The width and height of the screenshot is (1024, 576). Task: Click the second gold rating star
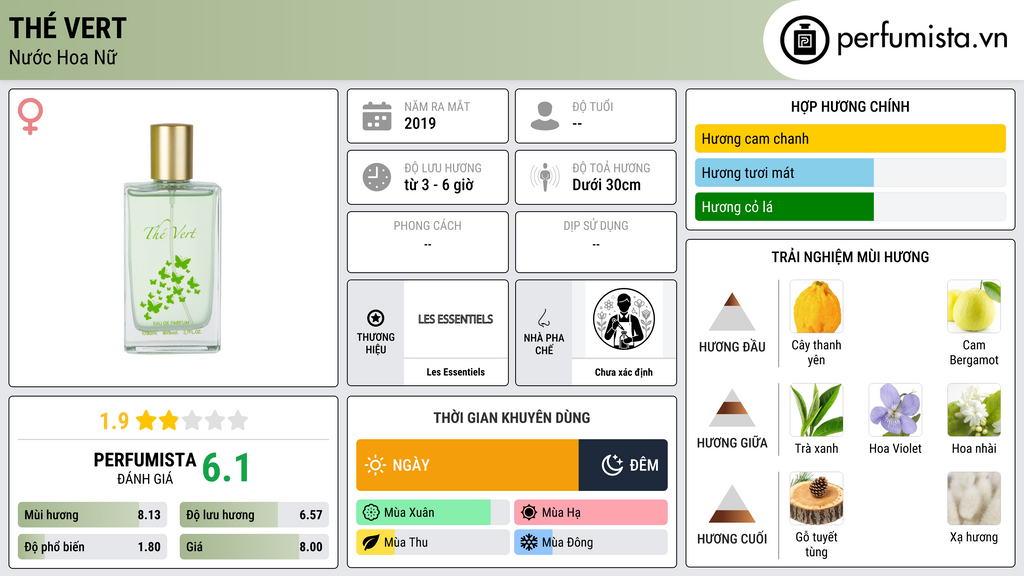pos(169,420)
